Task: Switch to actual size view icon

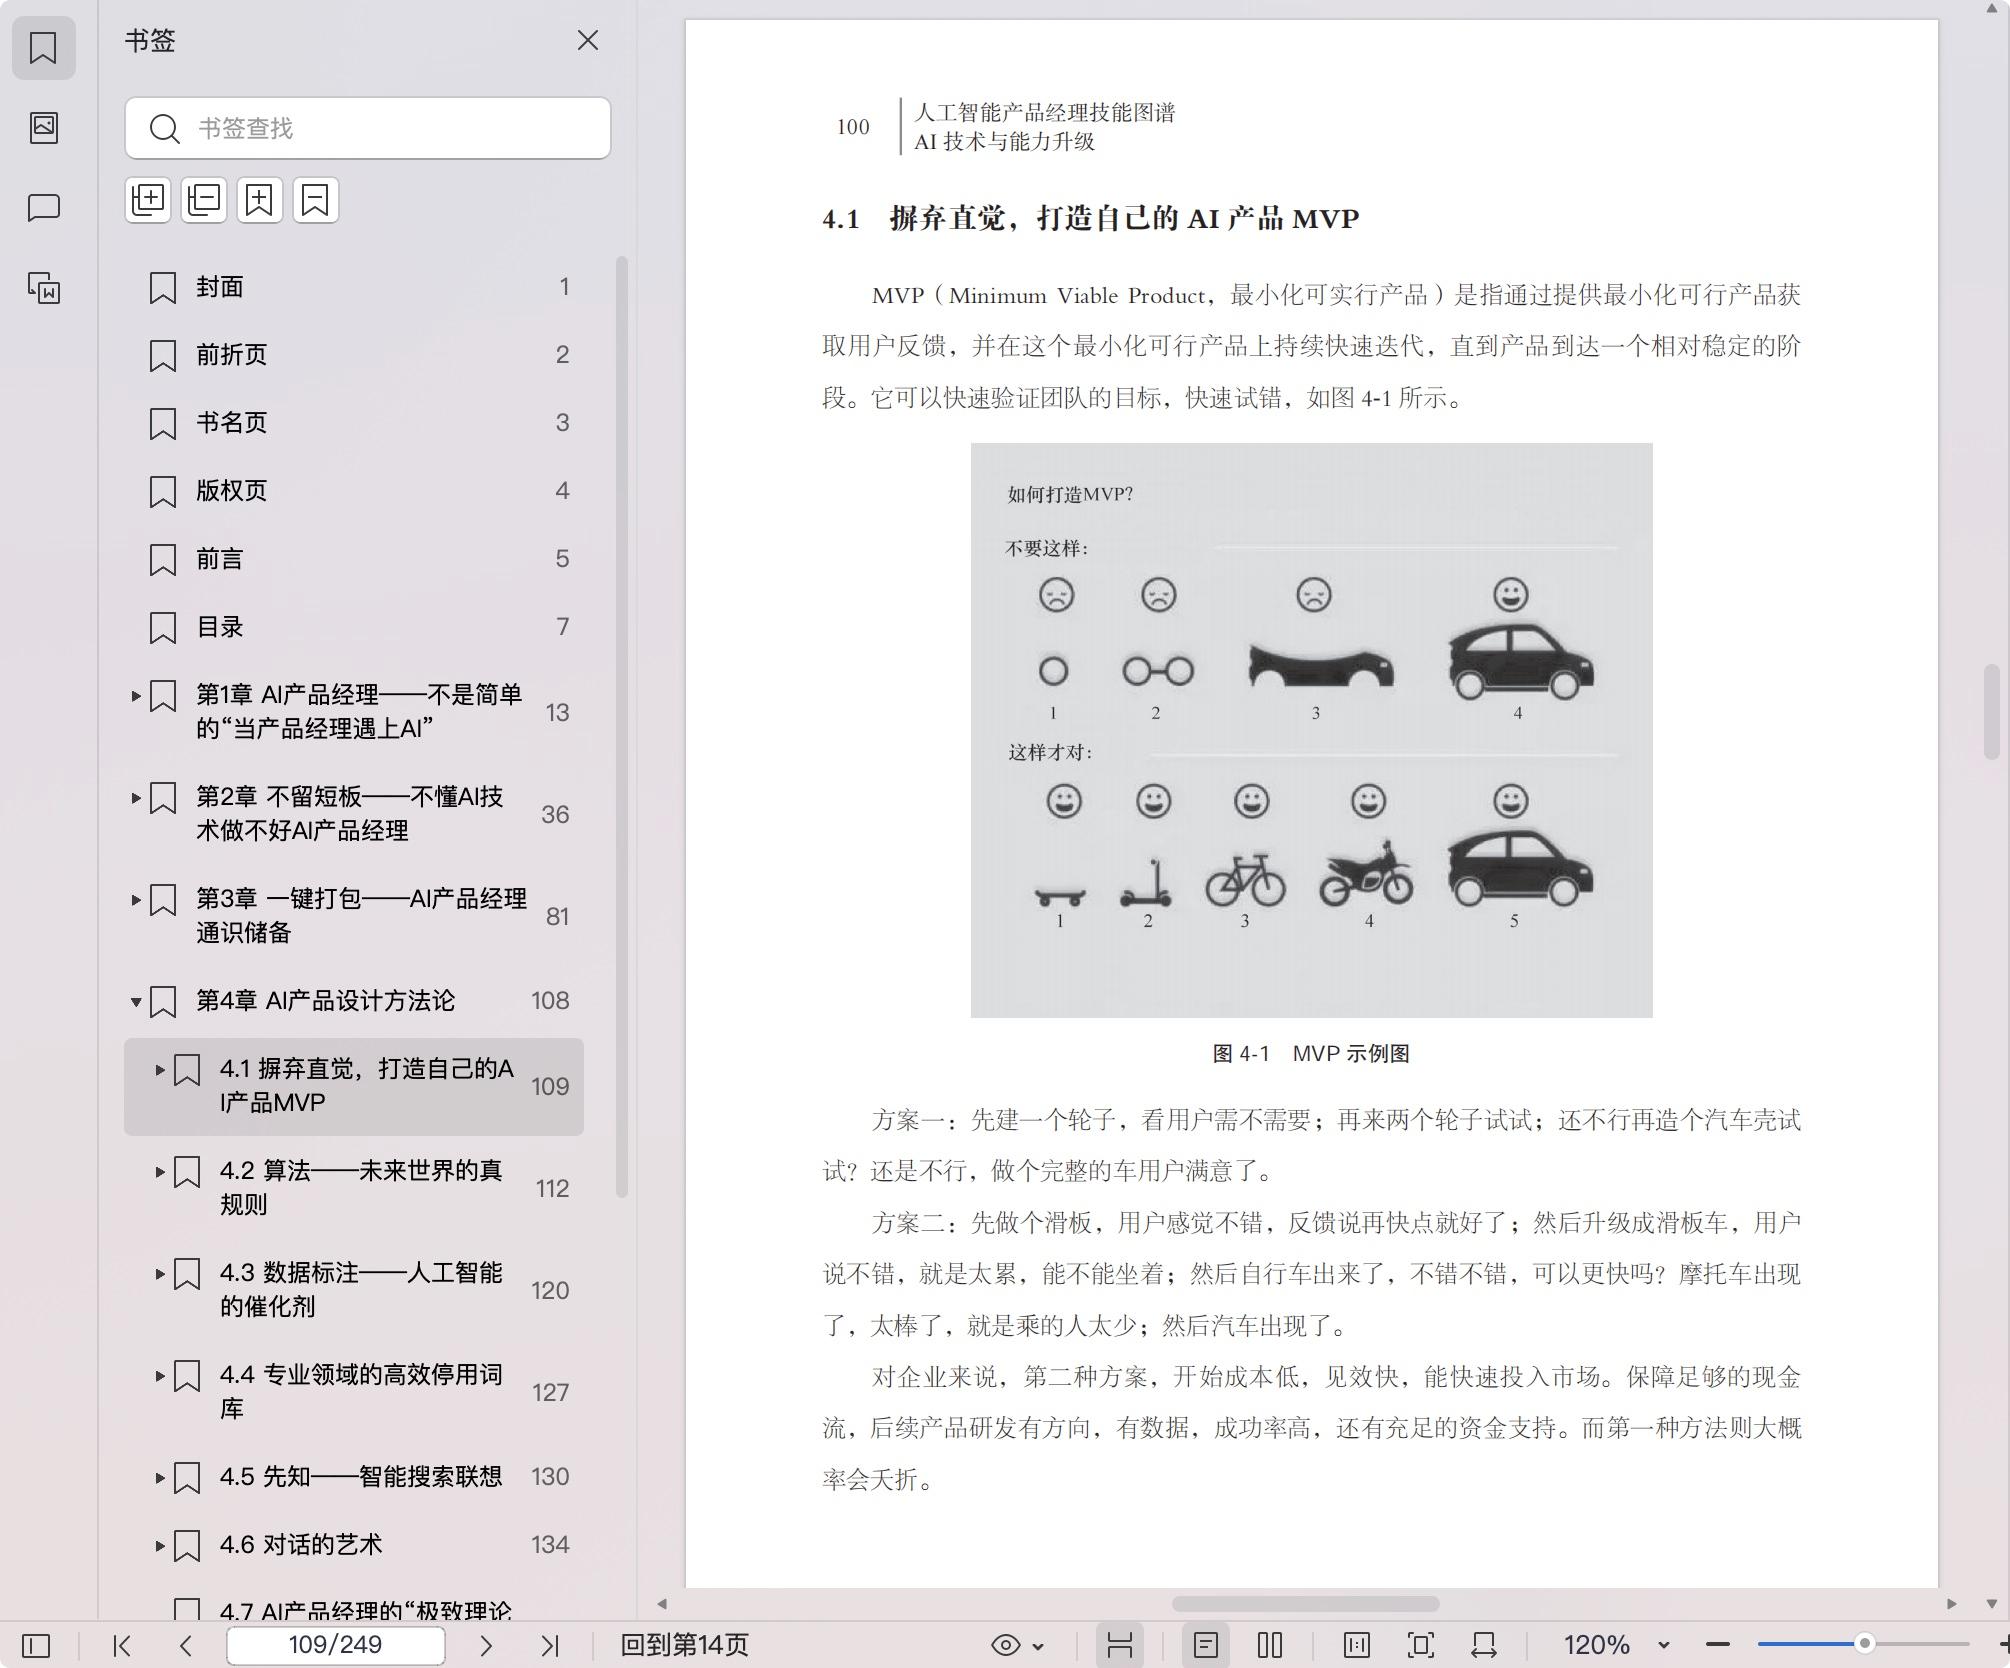Action: click(x=1357, y=1645)
